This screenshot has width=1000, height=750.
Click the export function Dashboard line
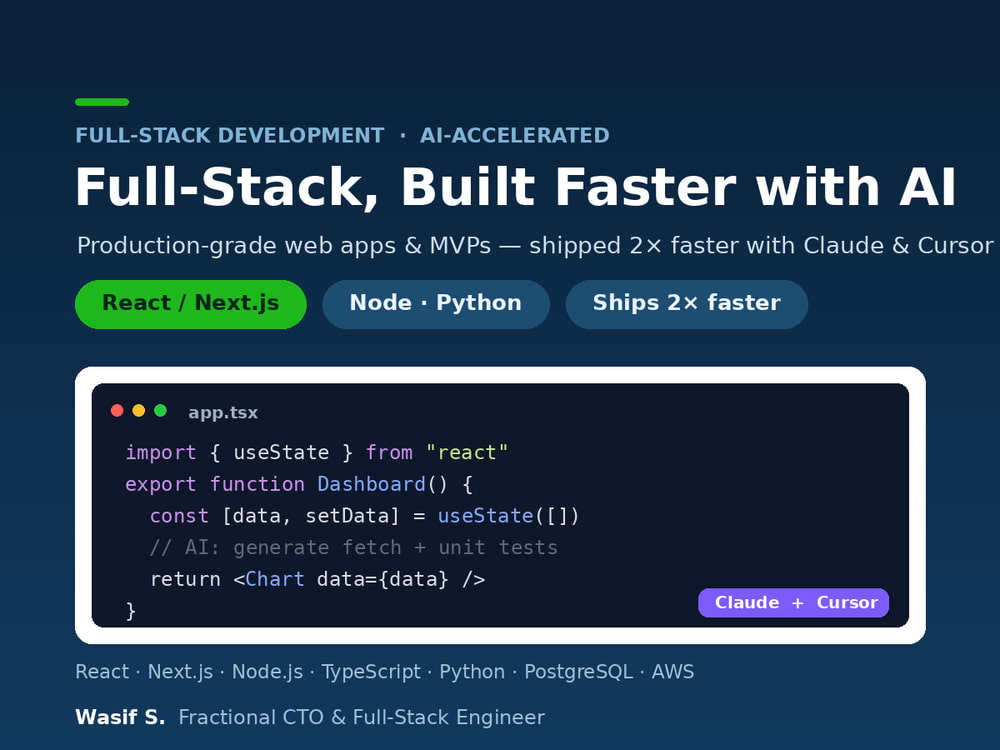299,484
